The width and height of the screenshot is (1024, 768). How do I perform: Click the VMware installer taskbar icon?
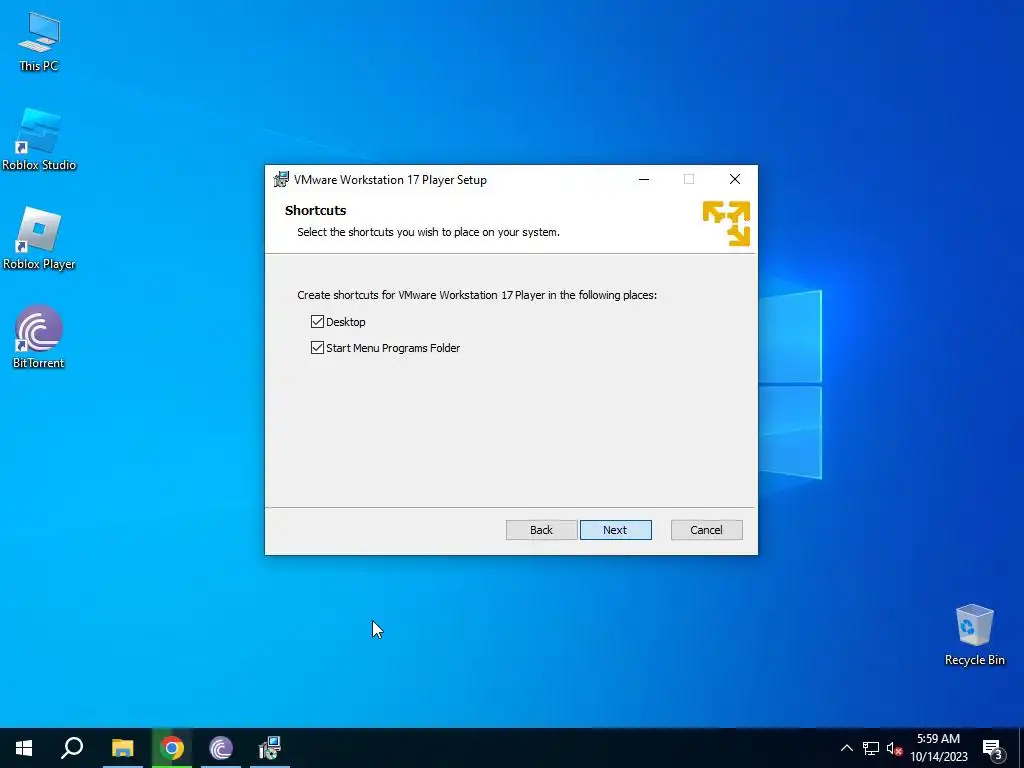[x=270, y=748]
